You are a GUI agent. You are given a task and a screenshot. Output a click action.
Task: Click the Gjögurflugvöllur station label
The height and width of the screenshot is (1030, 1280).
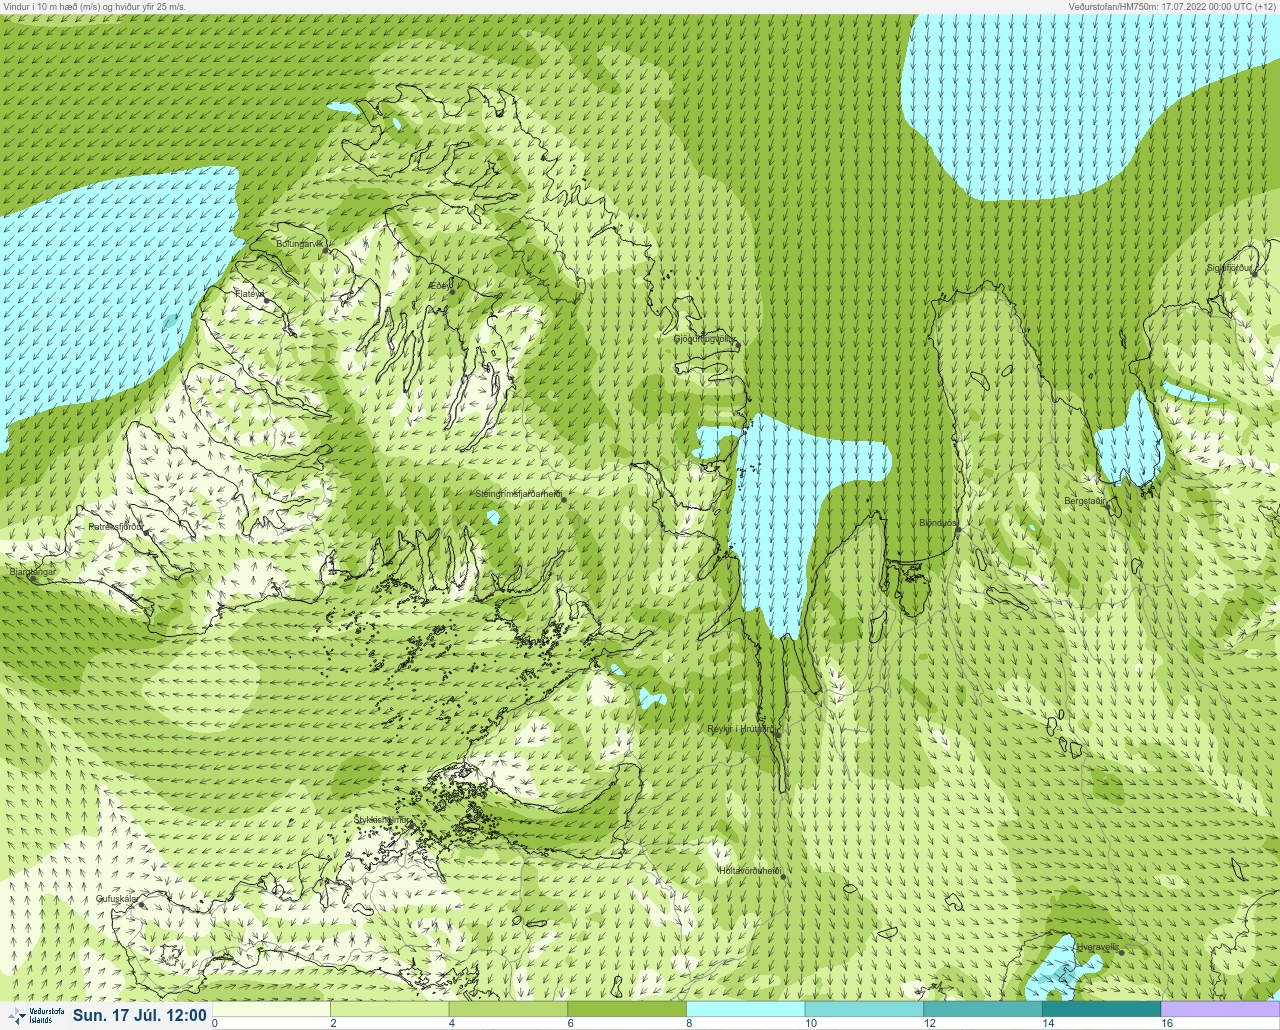coord(705,339)
